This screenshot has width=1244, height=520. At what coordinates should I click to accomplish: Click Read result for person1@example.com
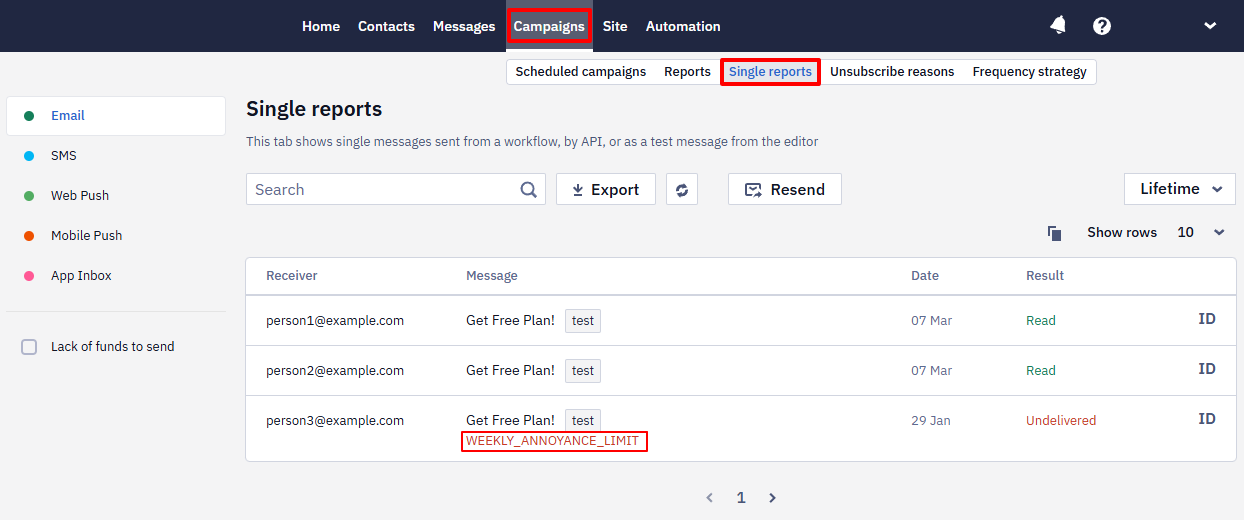[1041, 321]
